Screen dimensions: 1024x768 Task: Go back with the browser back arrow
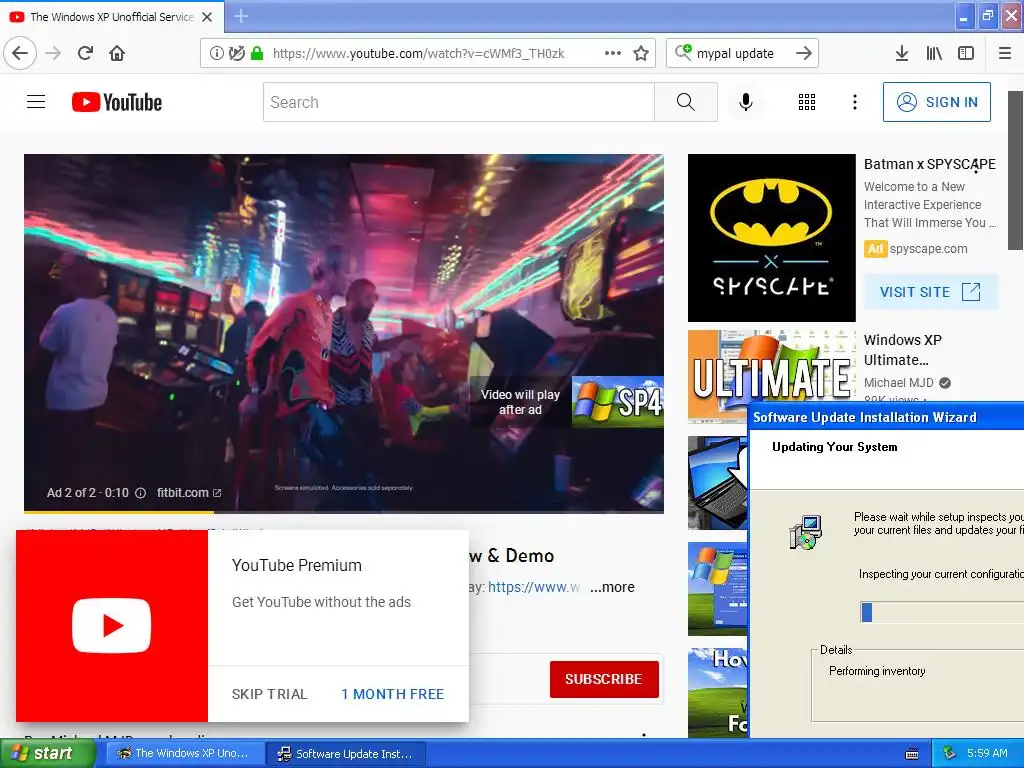(20, 53)
